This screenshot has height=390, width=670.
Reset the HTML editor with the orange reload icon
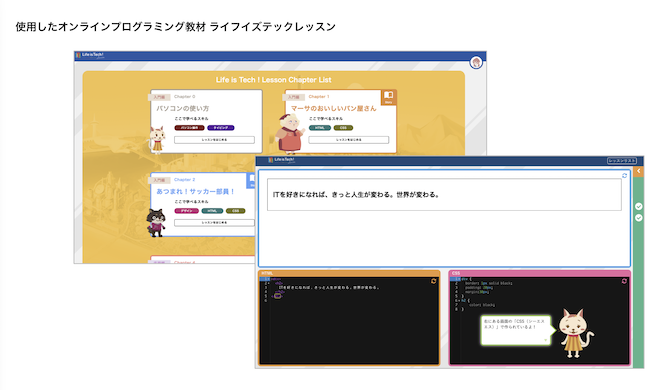click(434, 281)
